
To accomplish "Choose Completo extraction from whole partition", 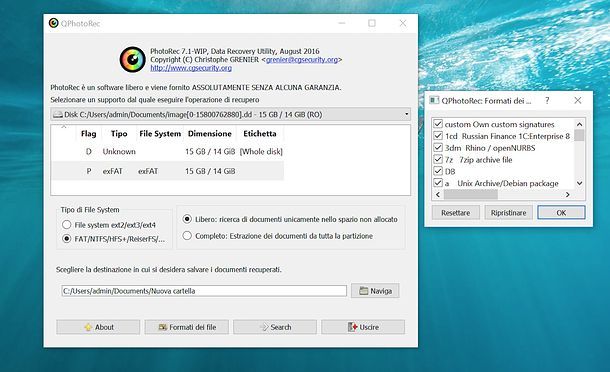I will (187, 236).
